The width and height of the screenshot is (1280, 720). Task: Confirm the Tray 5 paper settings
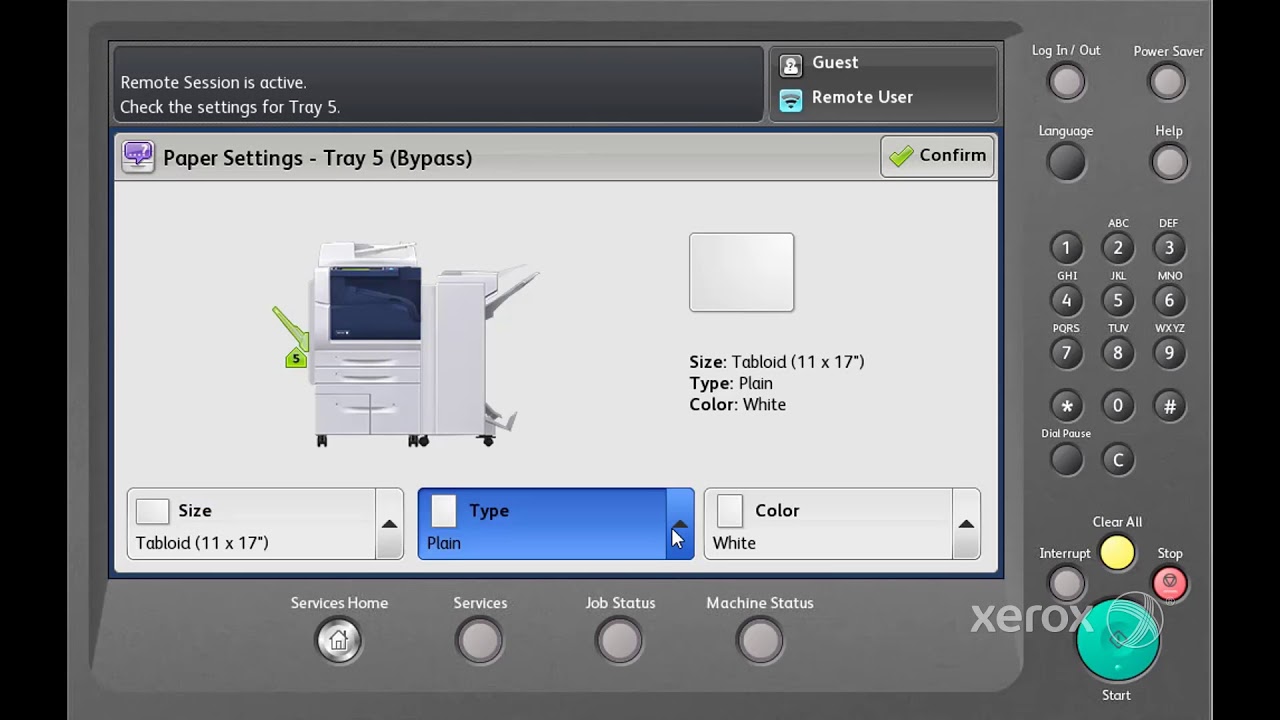(937, 156)
